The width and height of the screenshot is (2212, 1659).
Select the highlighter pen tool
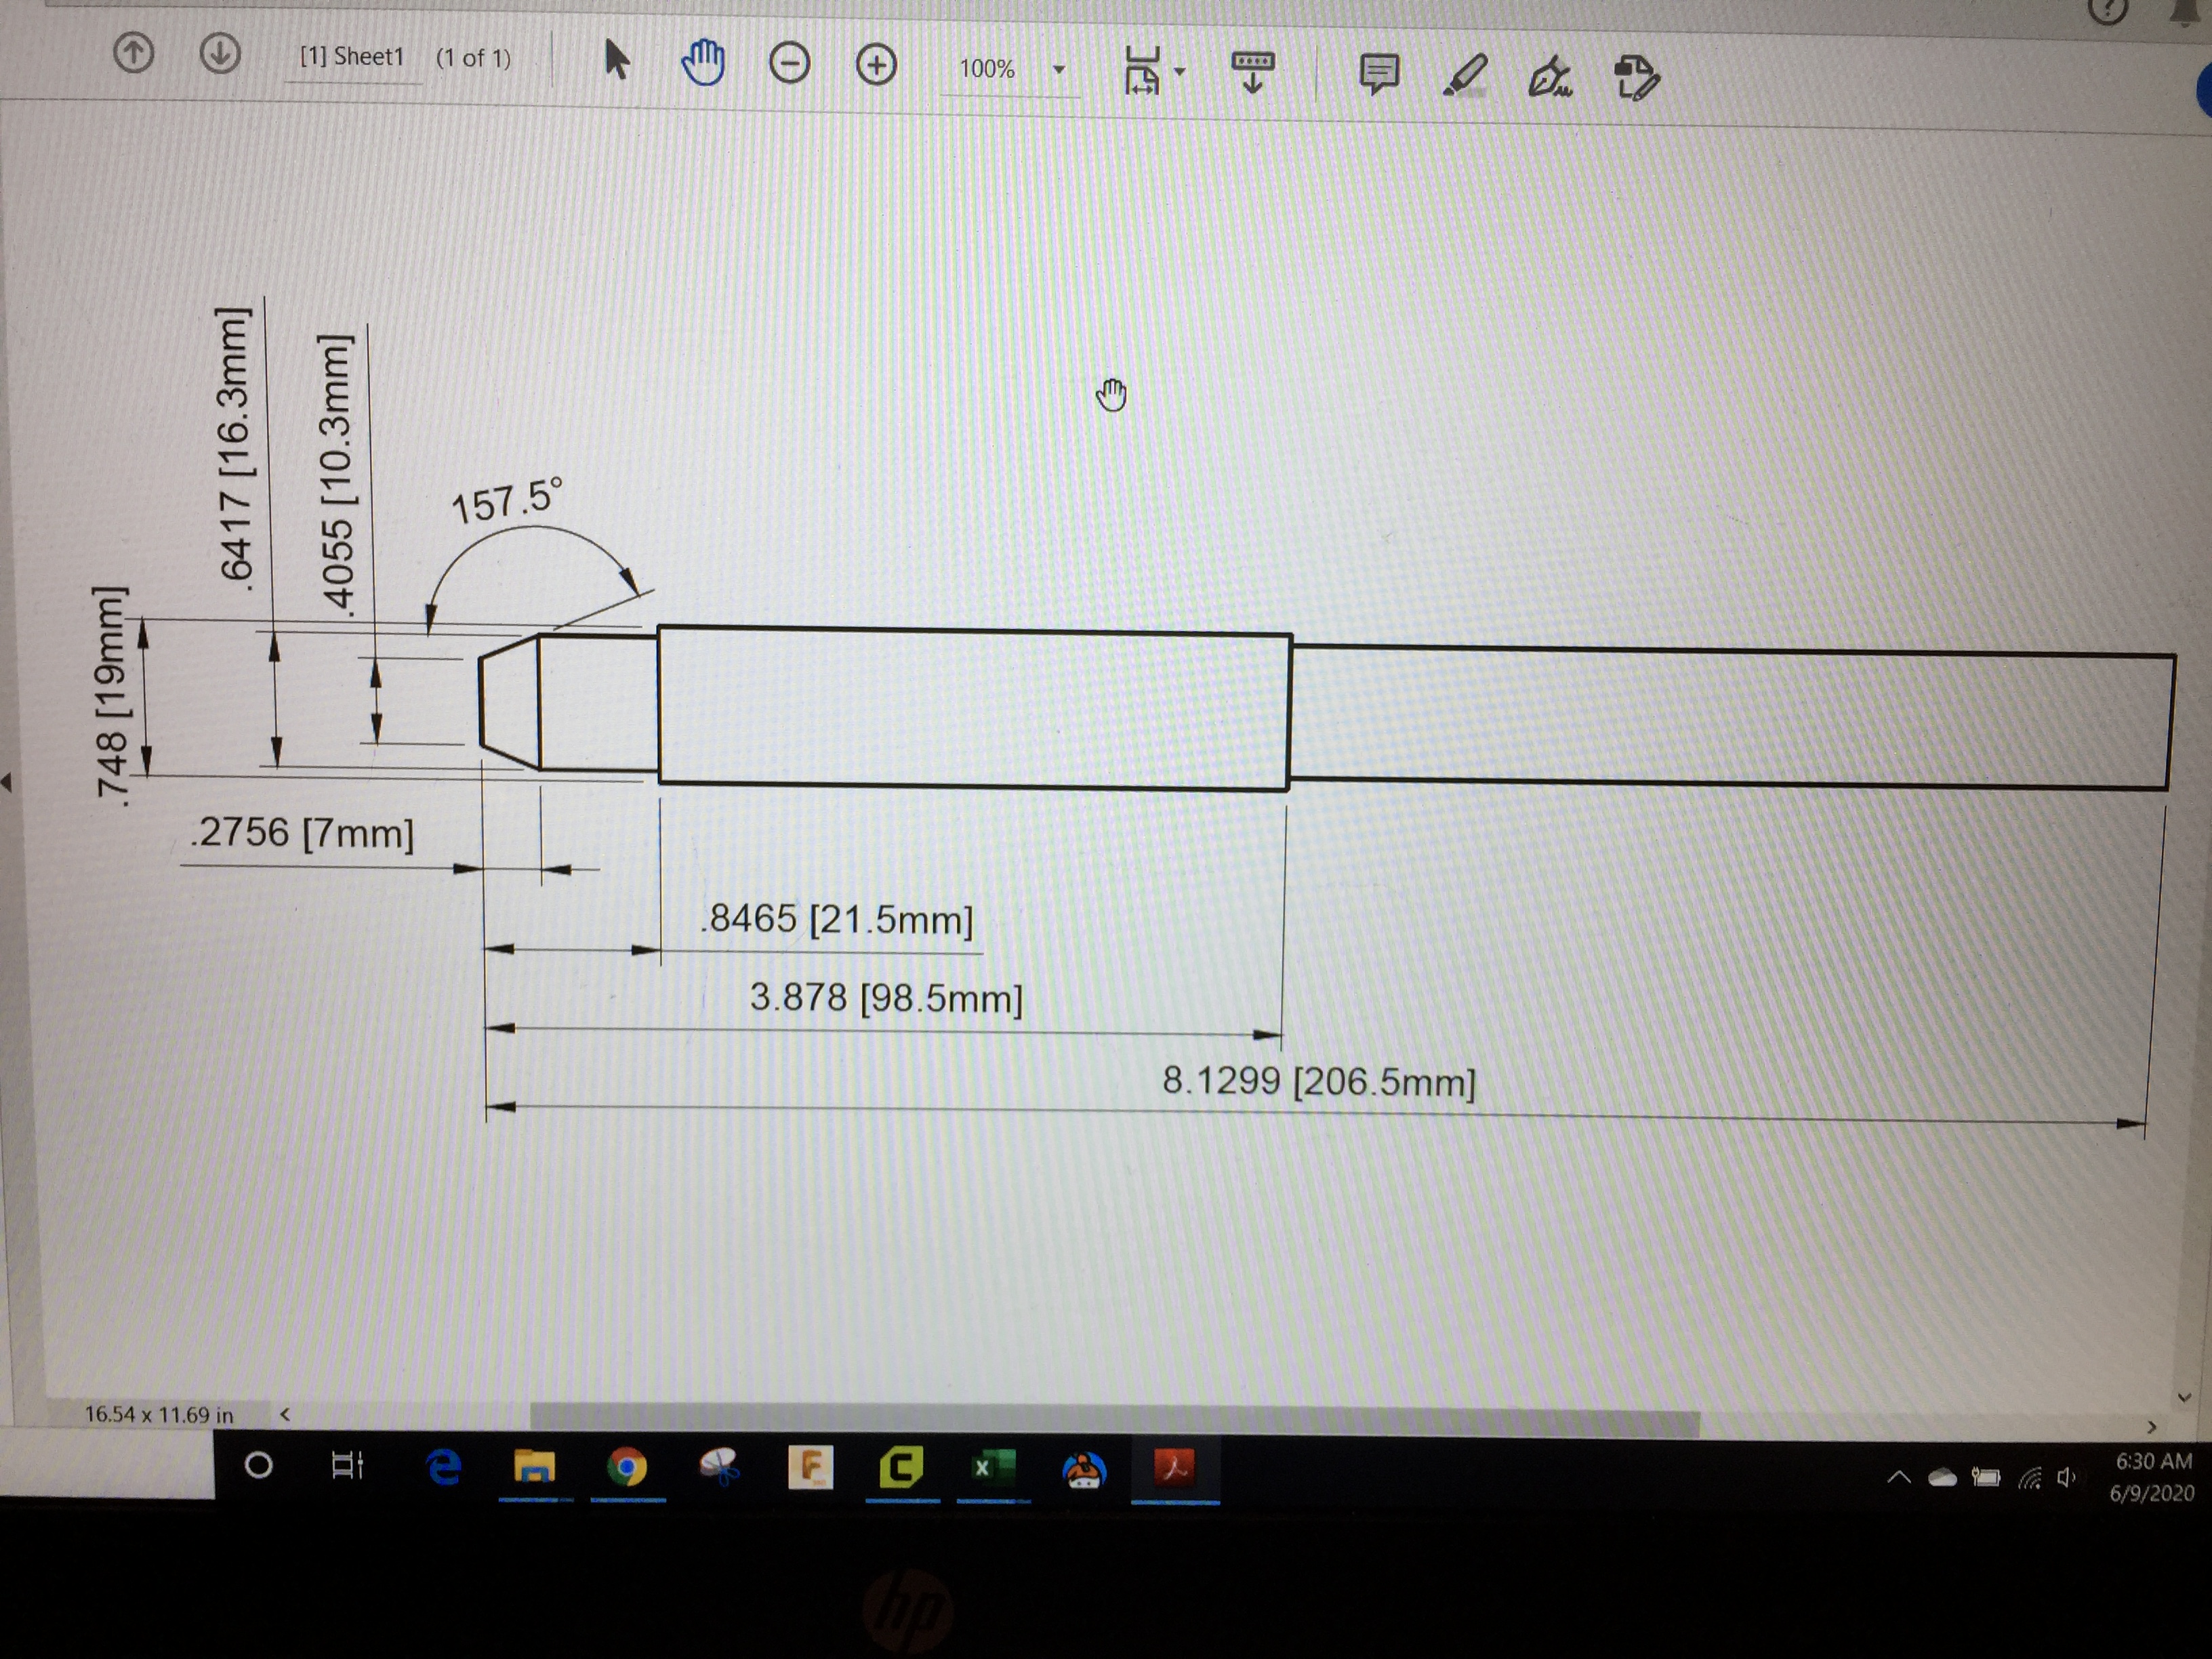[x=1465, y=76]
